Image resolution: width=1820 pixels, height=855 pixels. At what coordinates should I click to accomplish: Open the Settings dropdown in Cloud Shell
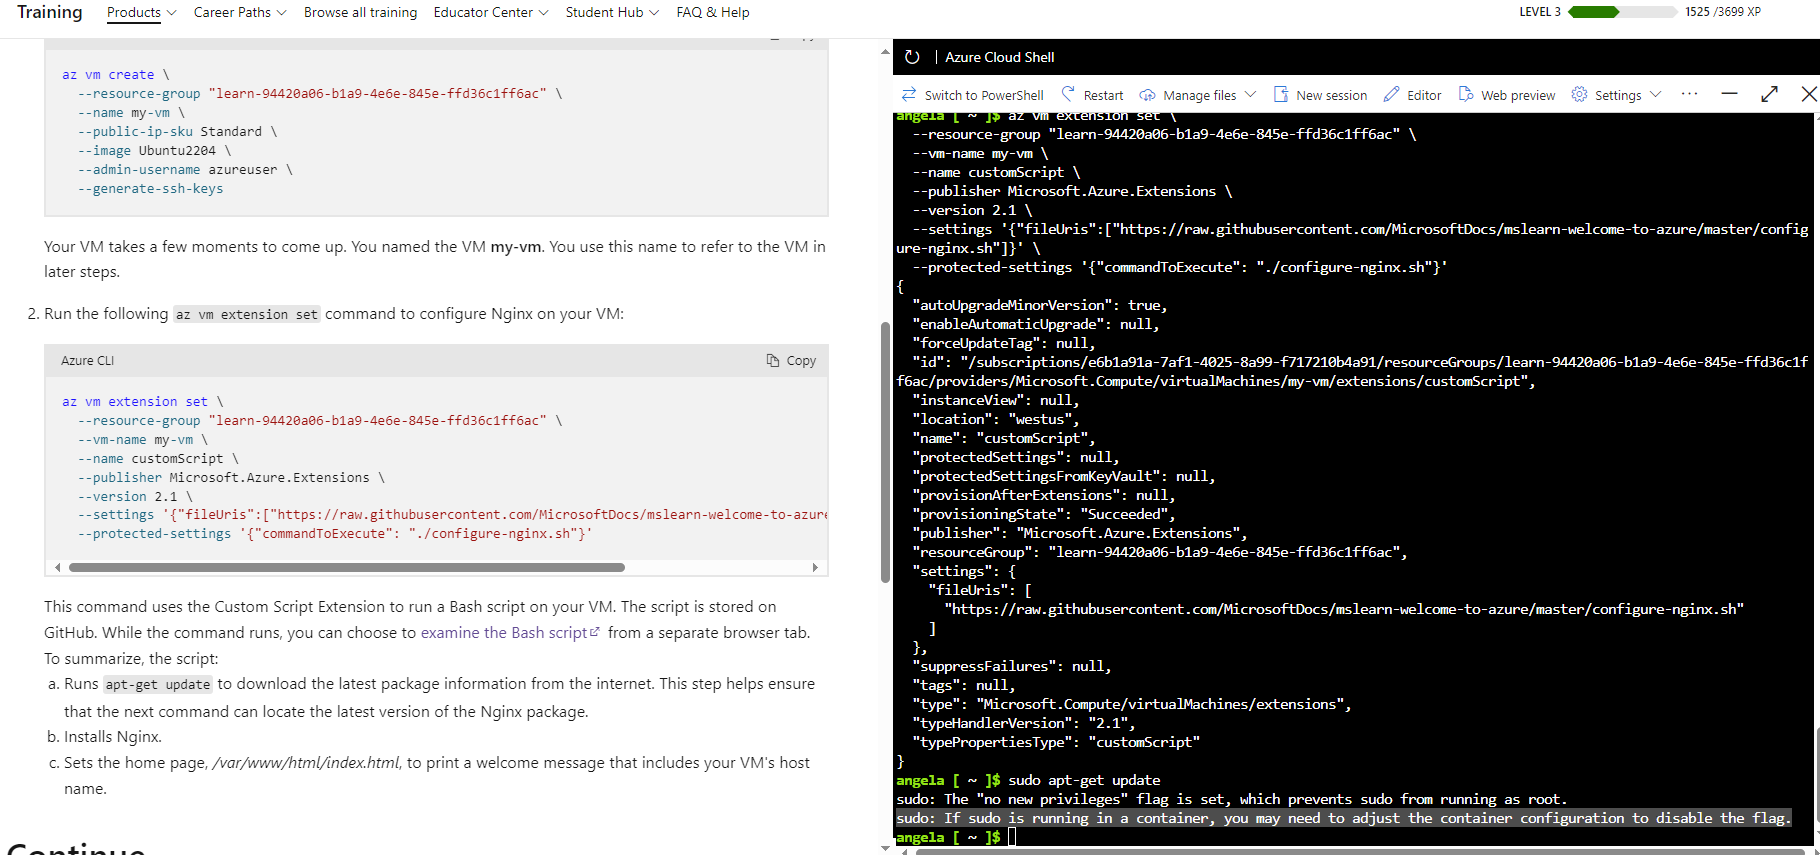point(1616,95)
